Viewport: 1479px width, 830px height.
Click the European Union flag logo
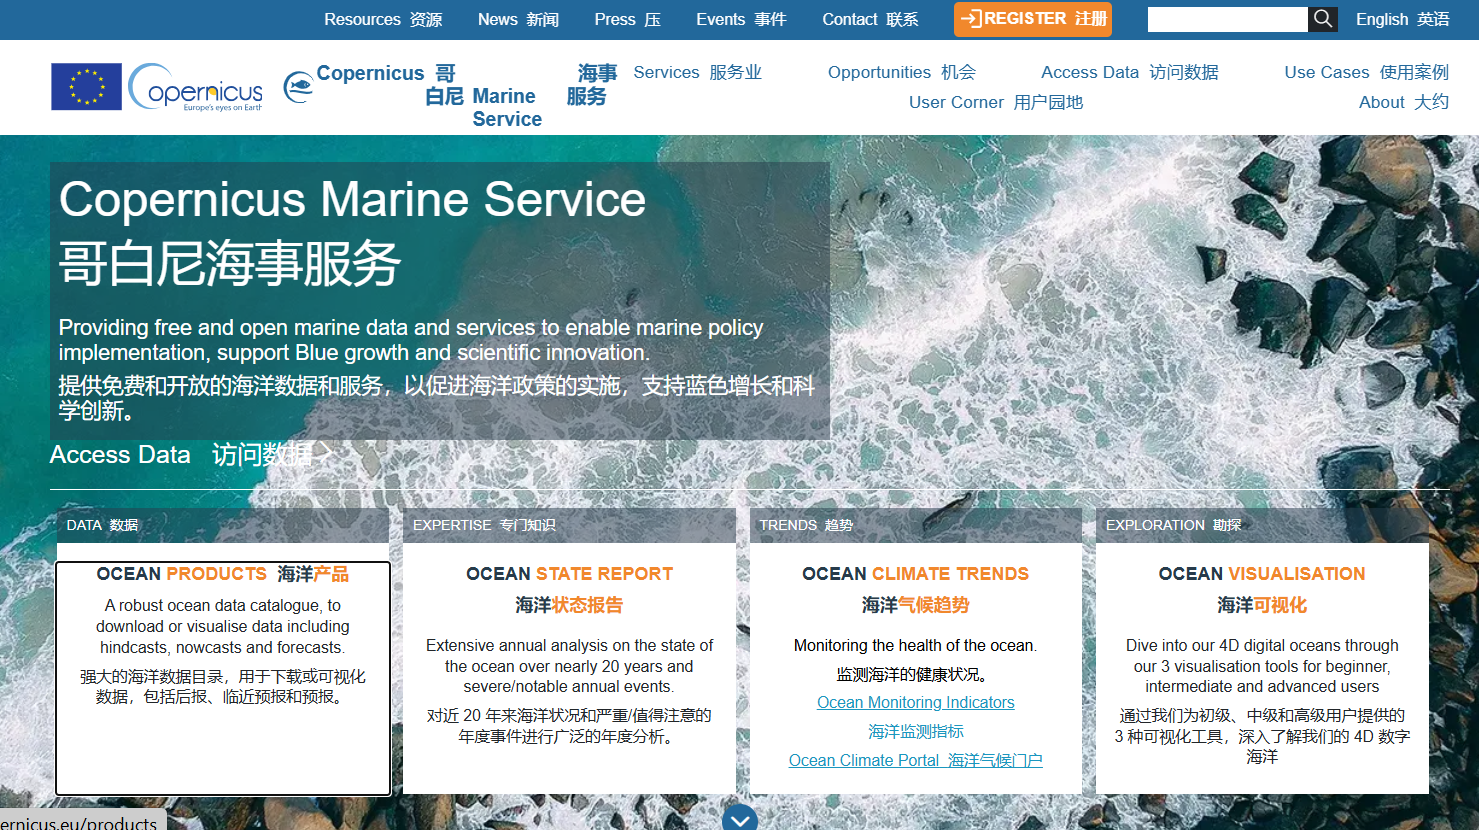coord(87,86)
